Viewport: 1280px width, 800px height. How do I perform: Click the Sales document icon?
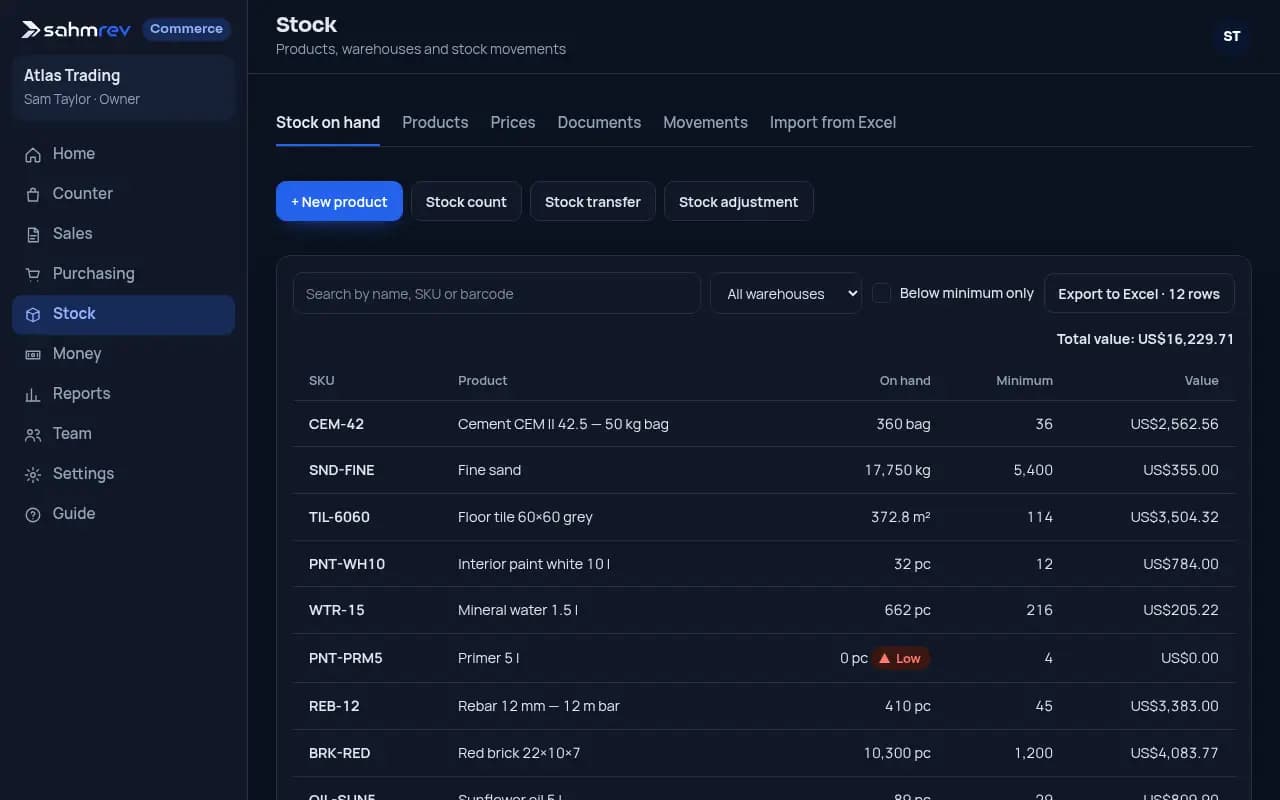[x=33, y=234]
